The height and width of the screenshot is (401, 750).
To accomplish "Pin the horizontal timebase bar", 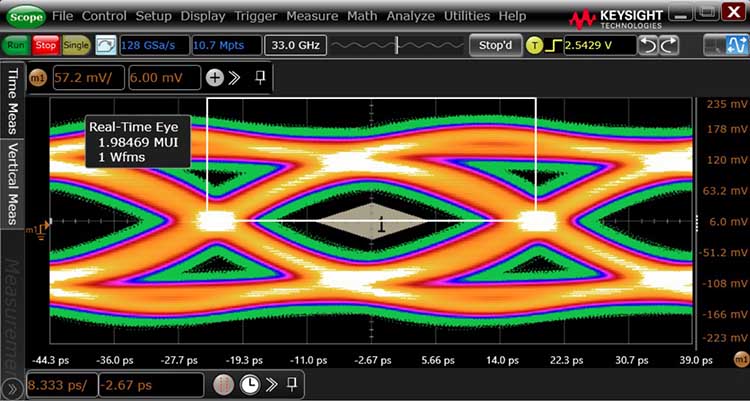I will tap(292, 384).
